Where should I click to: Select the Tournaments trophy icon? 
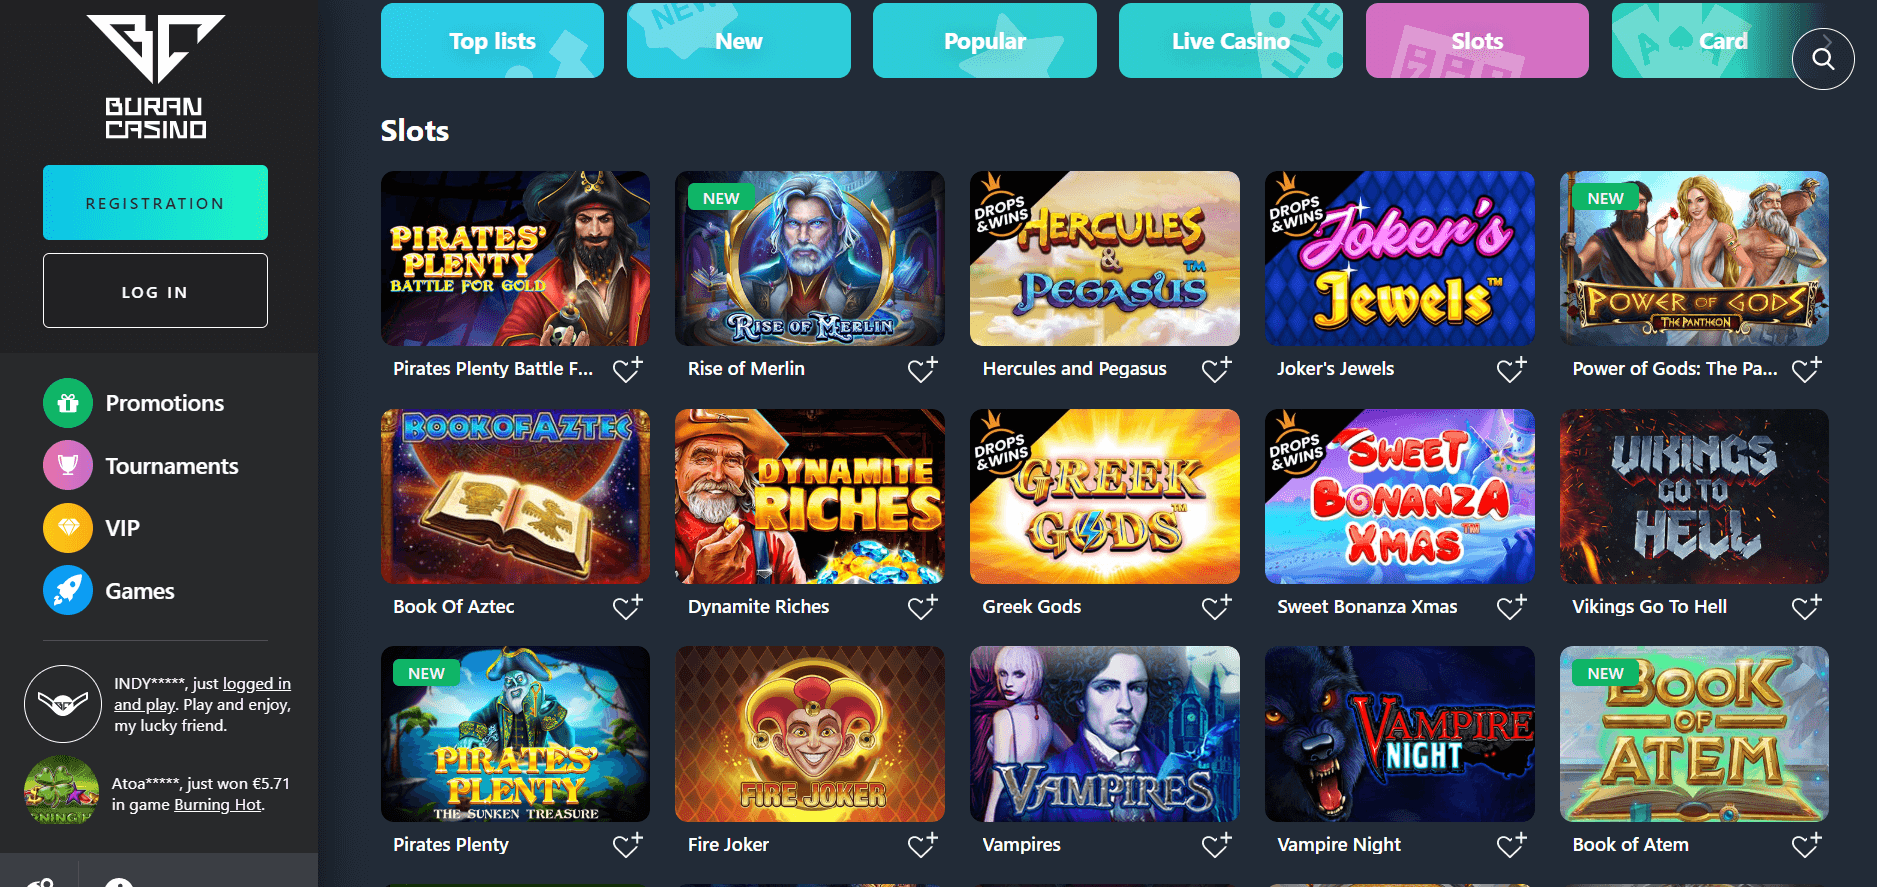[x=68, y=466]
